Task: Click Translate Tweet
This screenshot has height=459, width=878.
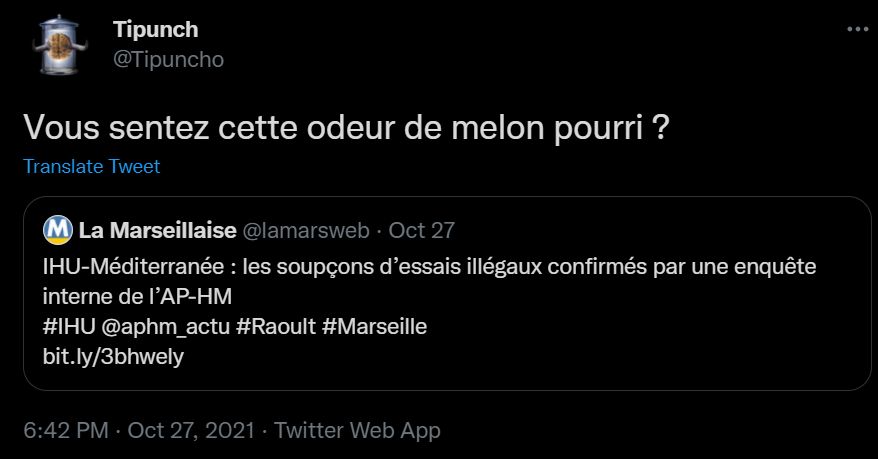Action: coord(91,167)
